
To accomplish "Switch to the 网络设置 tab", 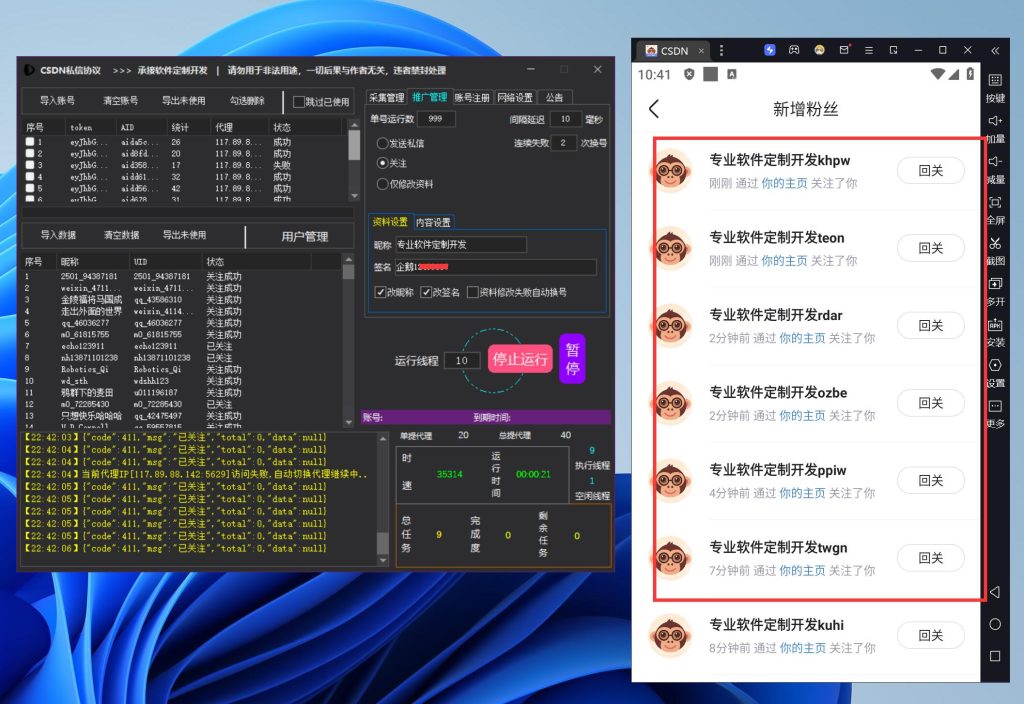I will pos(515,98).
